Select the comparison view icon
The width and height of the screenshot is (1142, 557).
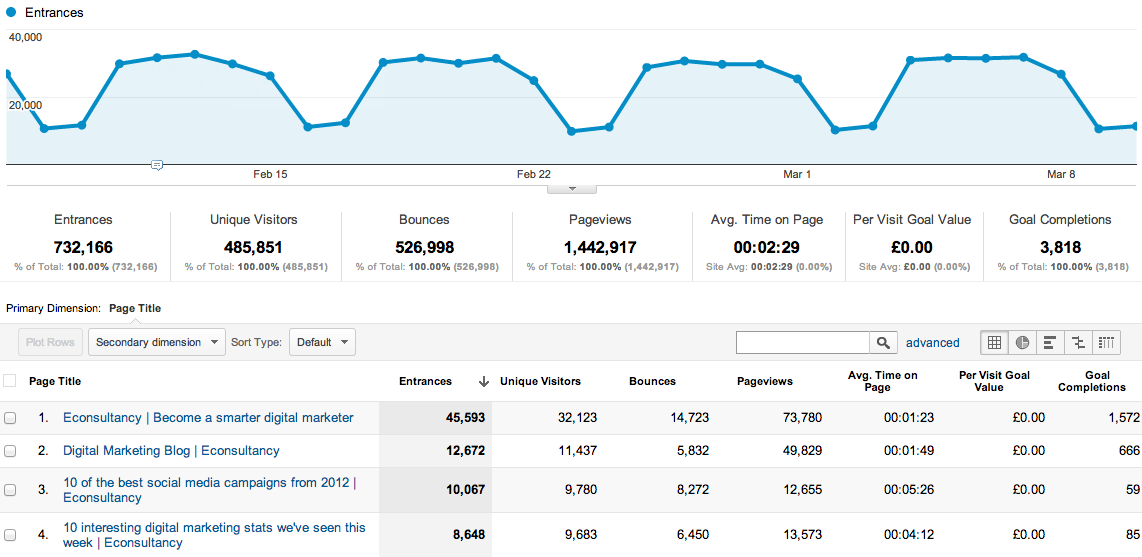click(x=1078, y=342)
